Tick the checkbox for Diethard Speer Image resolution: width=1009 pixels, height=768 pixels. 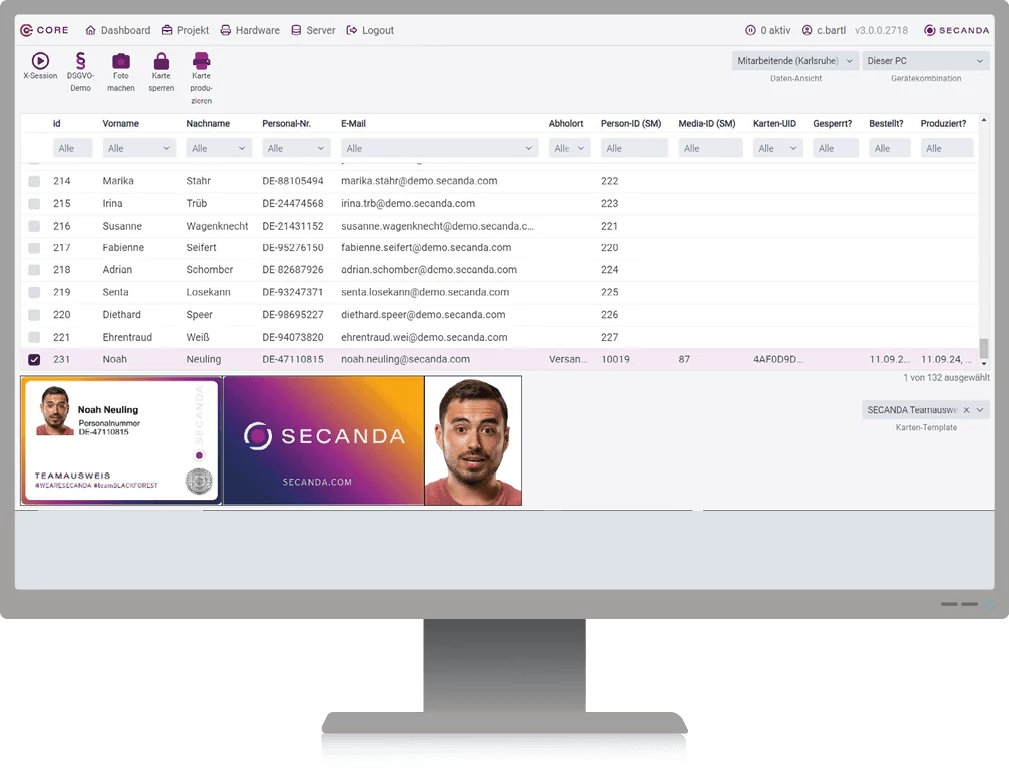(34, 315)
